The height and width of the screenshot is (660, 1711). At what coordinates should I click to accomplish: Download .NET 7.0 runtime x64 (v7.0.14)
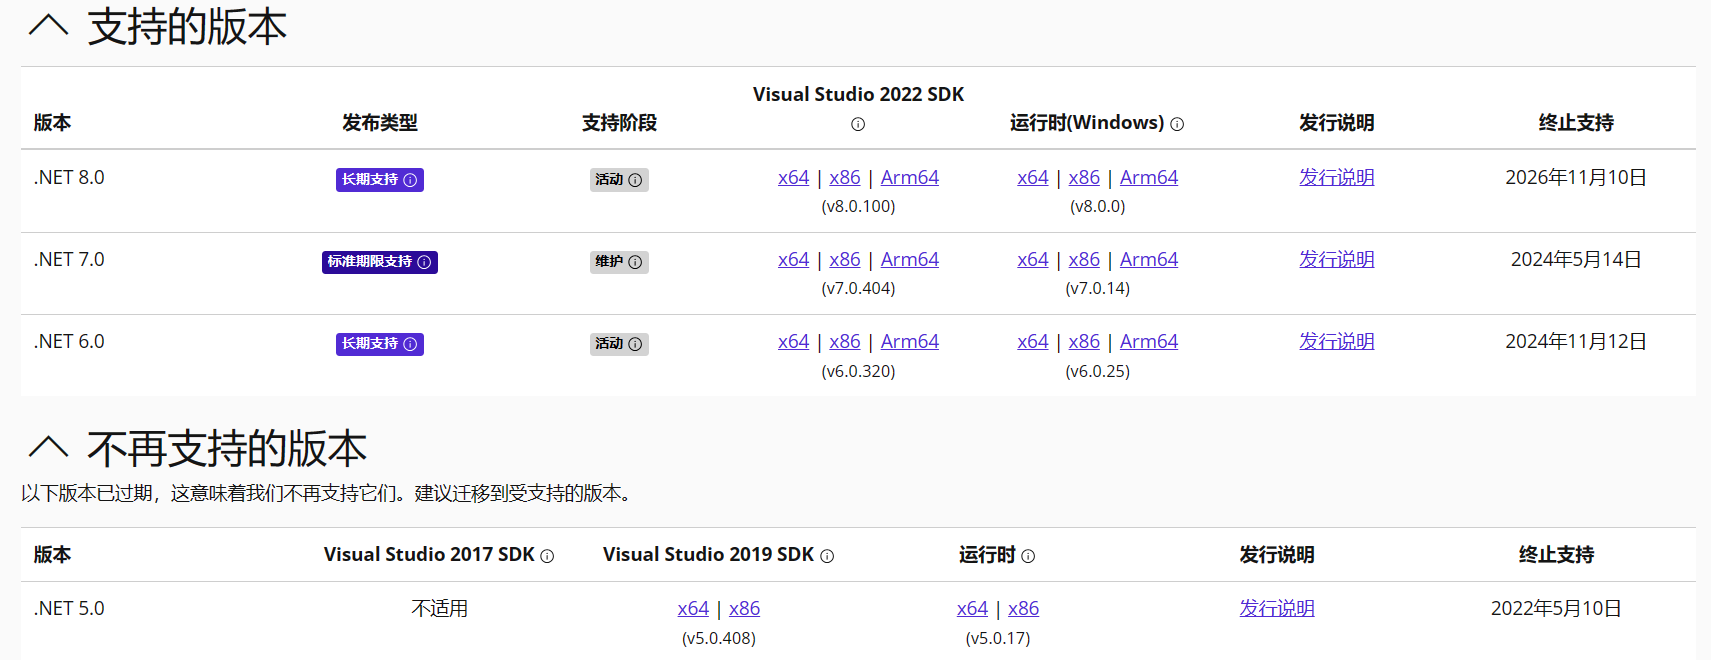(x=1032, y=259)
